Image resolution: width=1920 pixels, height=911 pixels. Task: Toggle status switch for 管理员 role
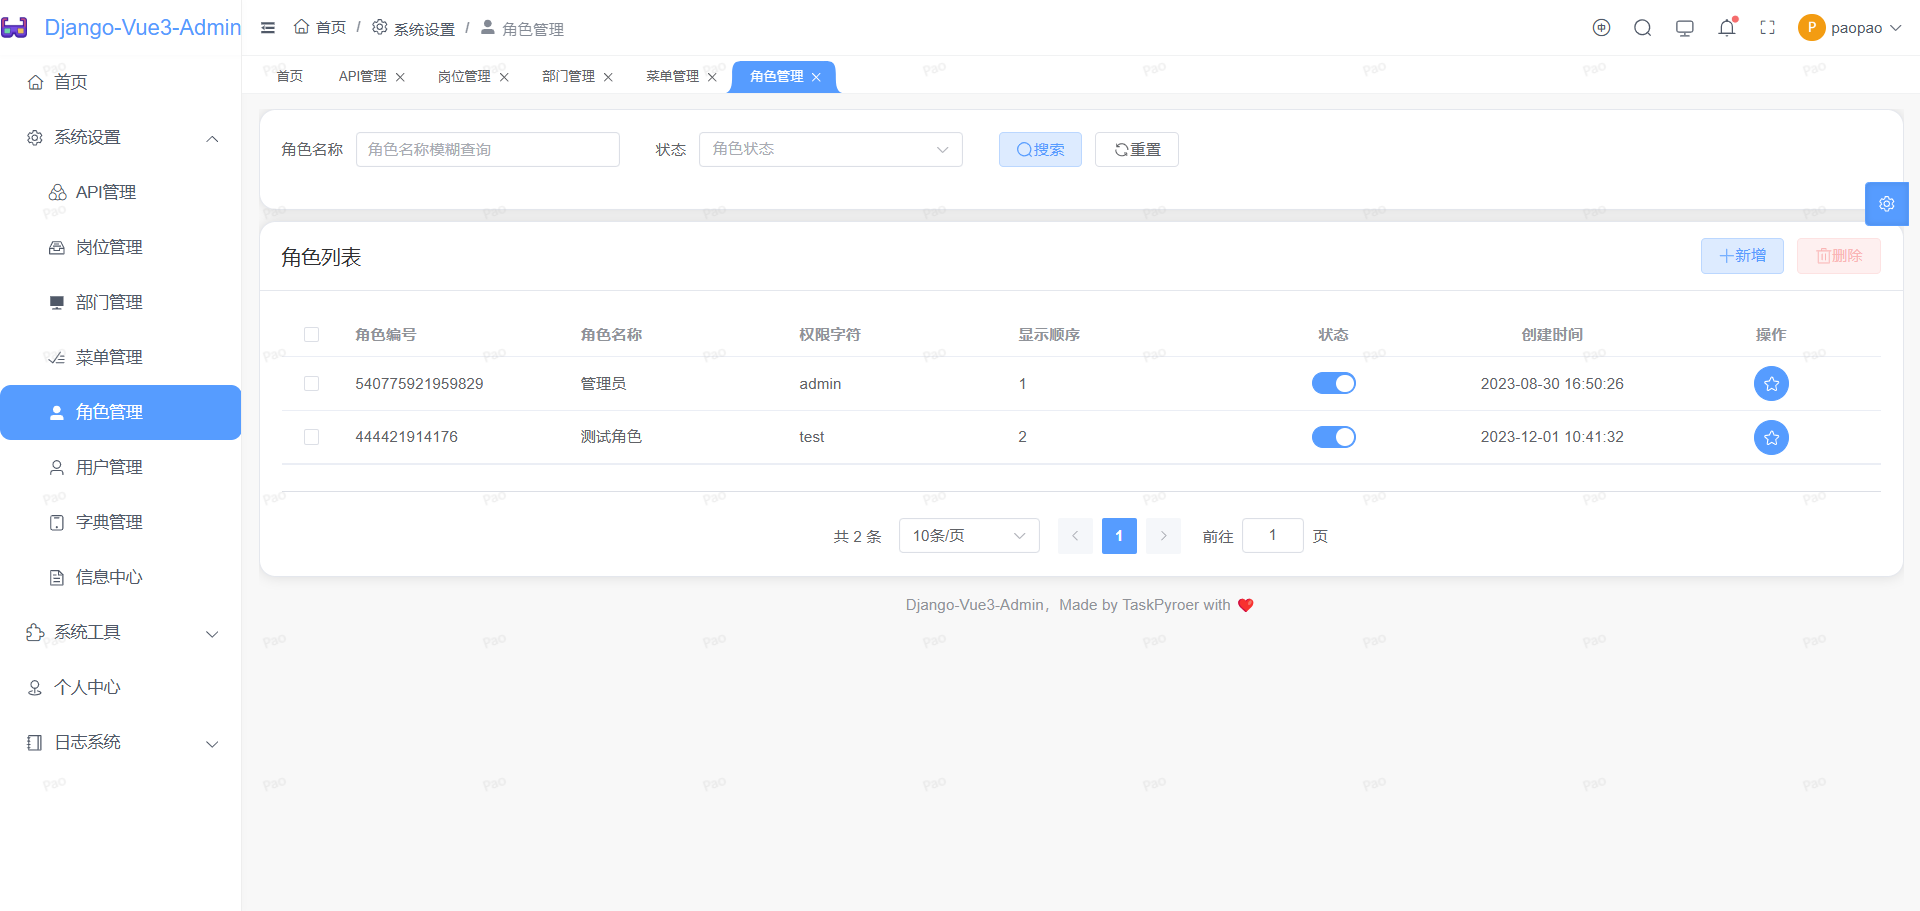pyautogui.click(x=1333, y=384)
